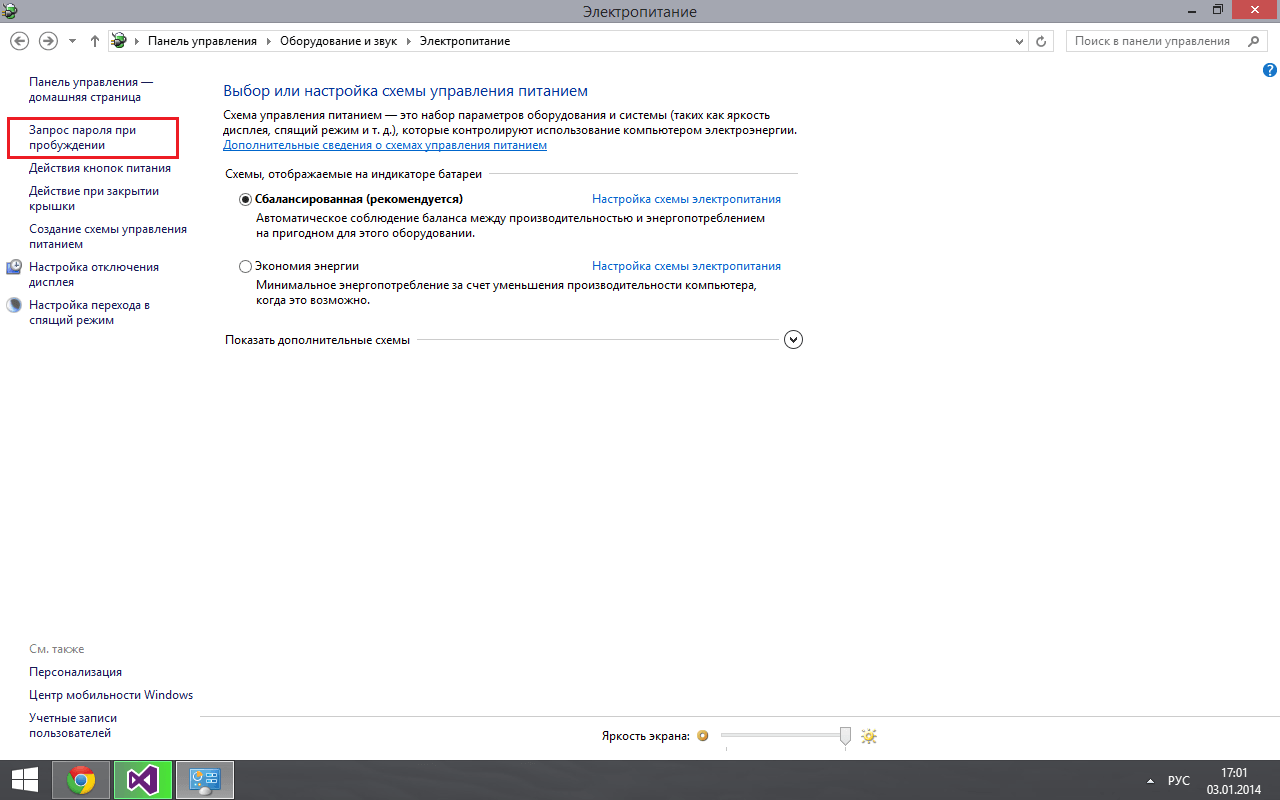This screenshot has height=800, width=1280.
Task: Open the Windows Start button
Action: [25, 780]
